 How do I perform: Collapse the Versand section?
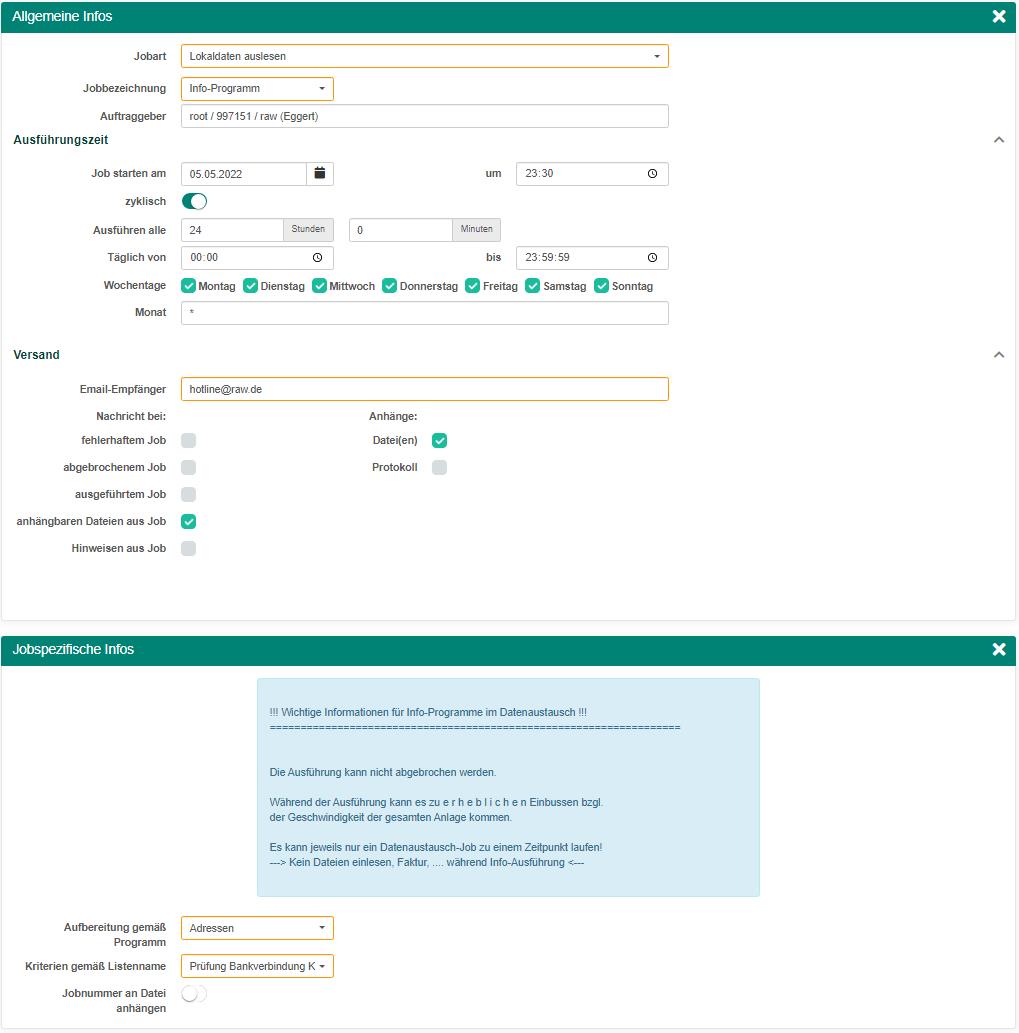(x=998, y=355)
